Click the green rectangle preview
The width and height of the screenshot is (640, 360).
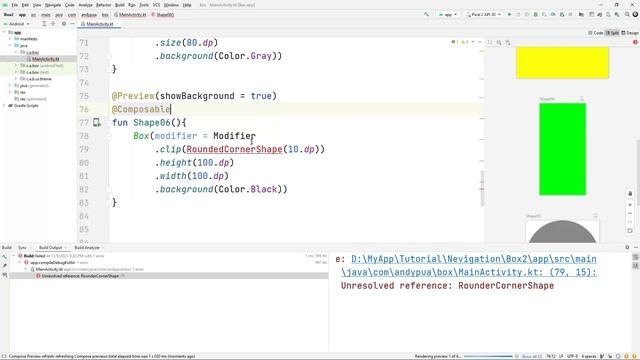click(562, 149)
